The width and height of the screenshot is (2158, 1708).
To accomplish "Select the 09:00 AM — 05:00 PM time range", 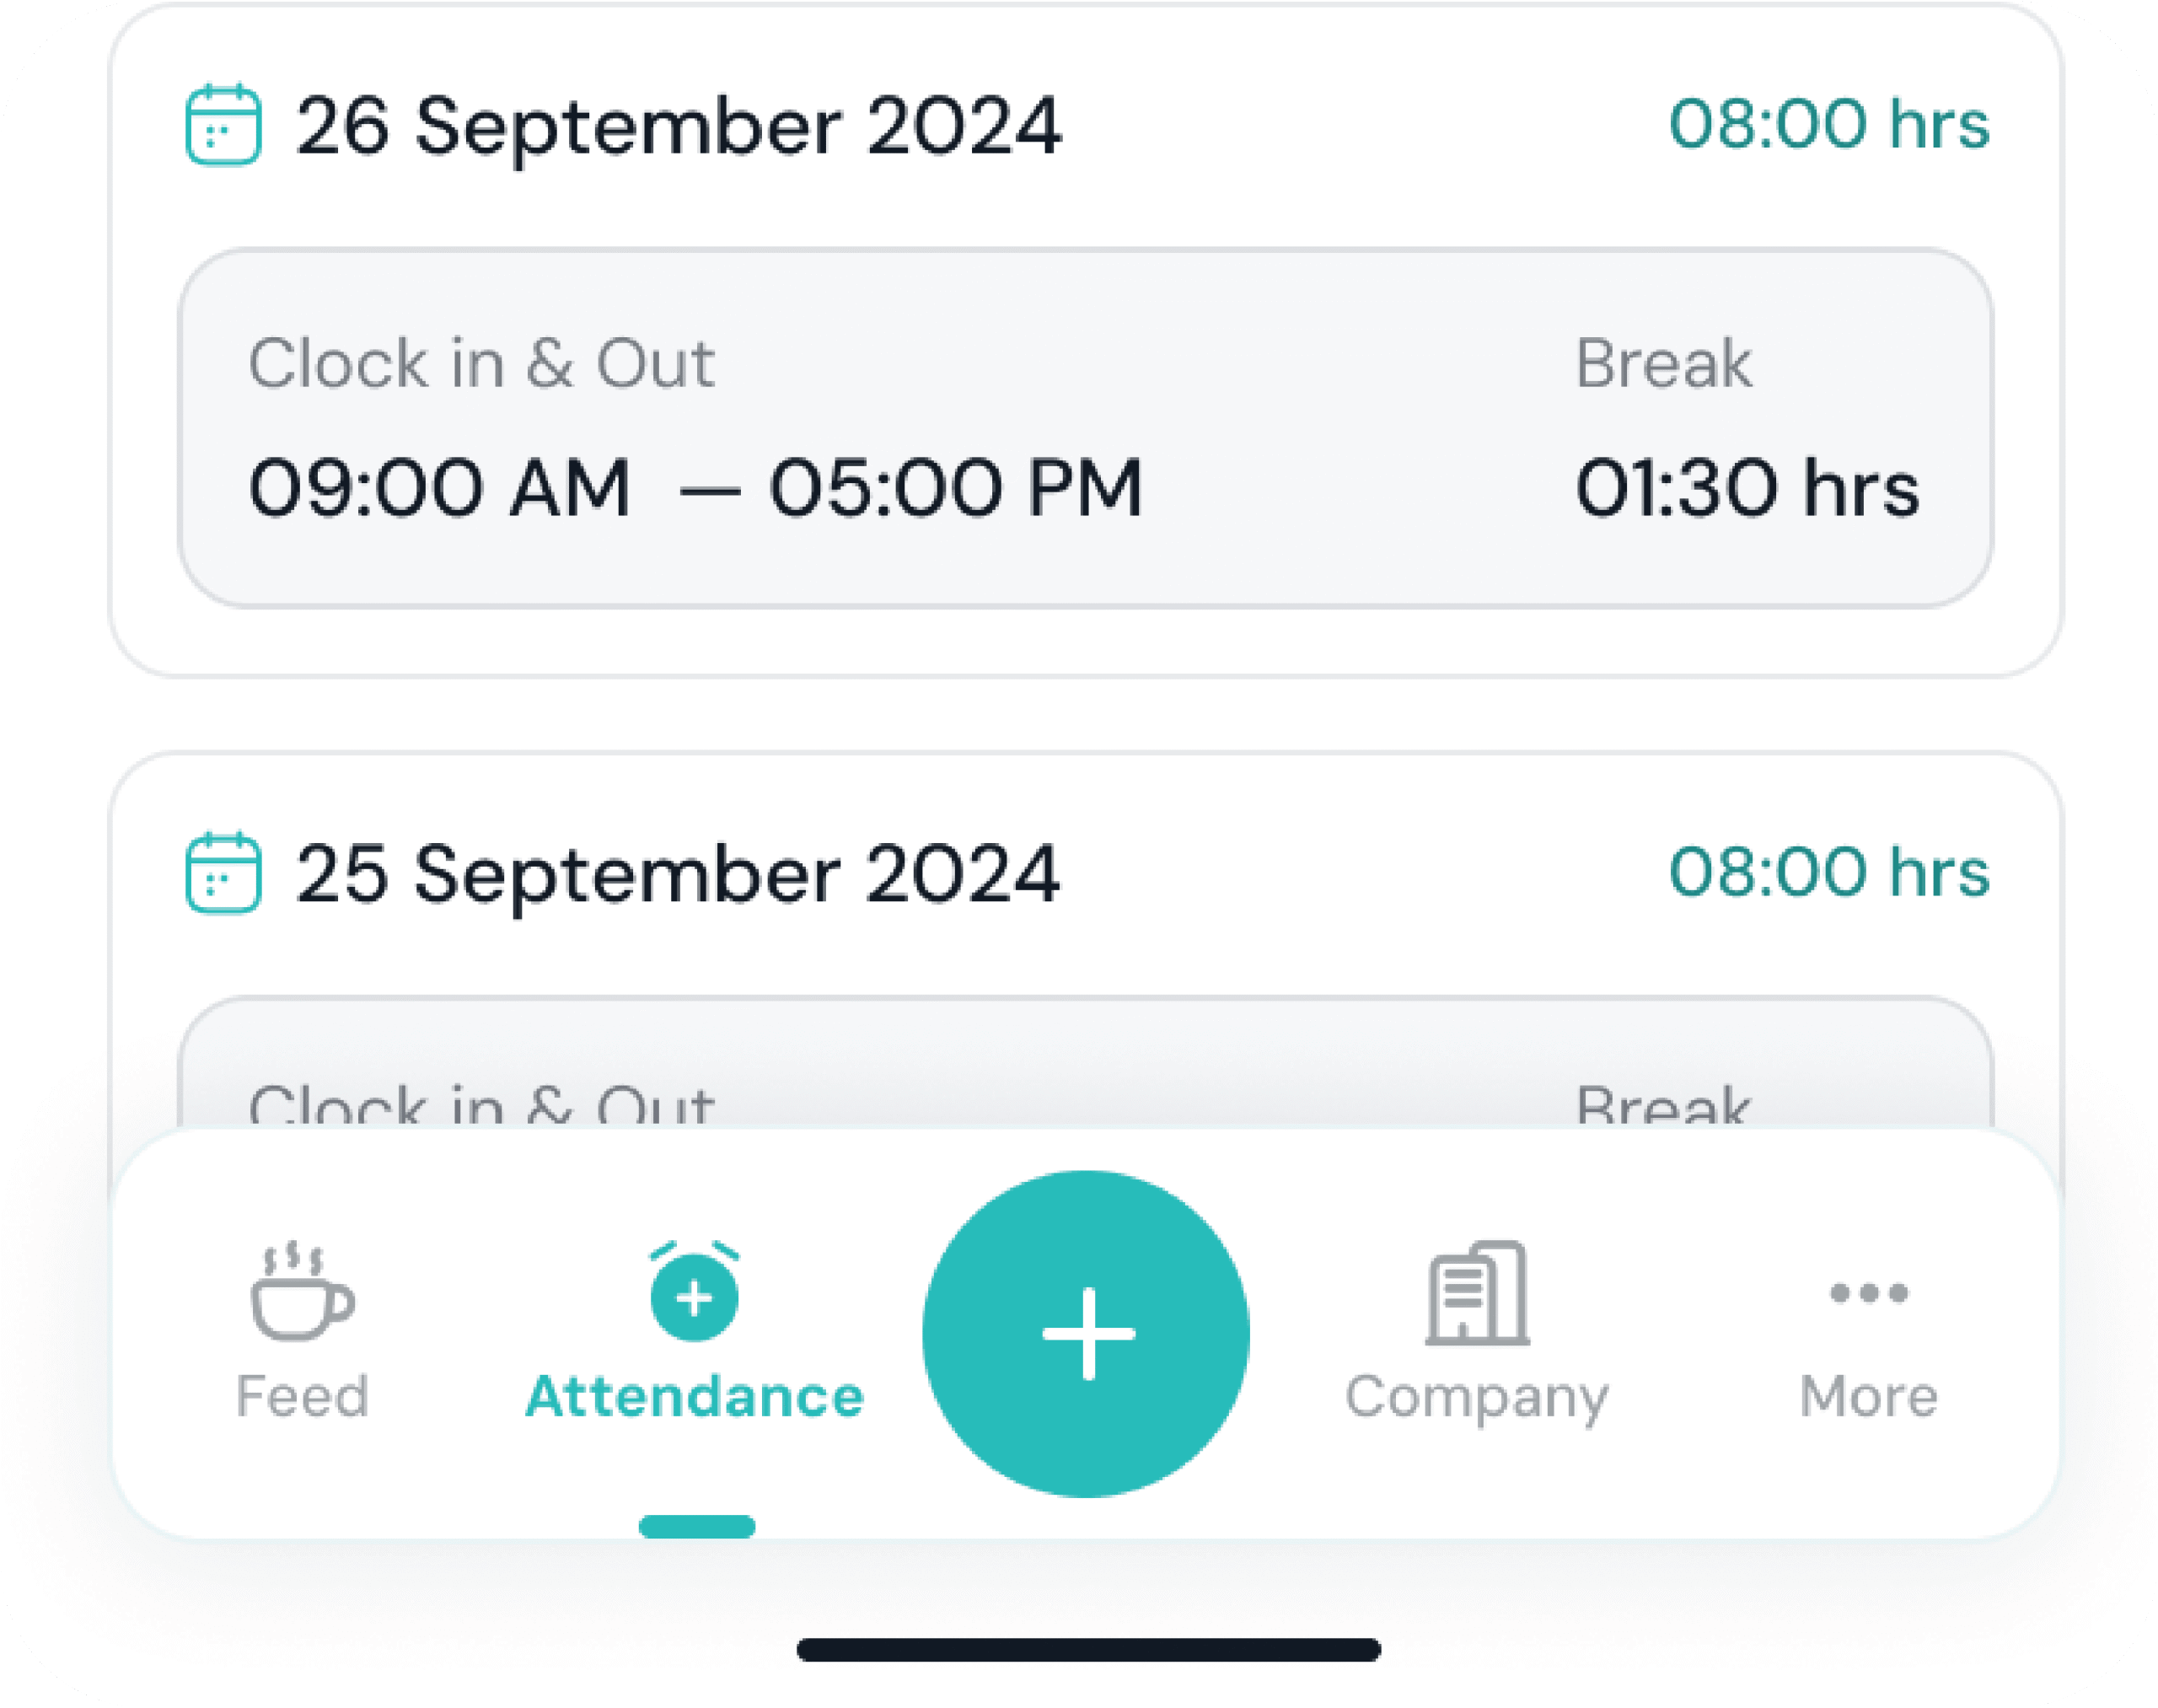I will click(695, 488).
